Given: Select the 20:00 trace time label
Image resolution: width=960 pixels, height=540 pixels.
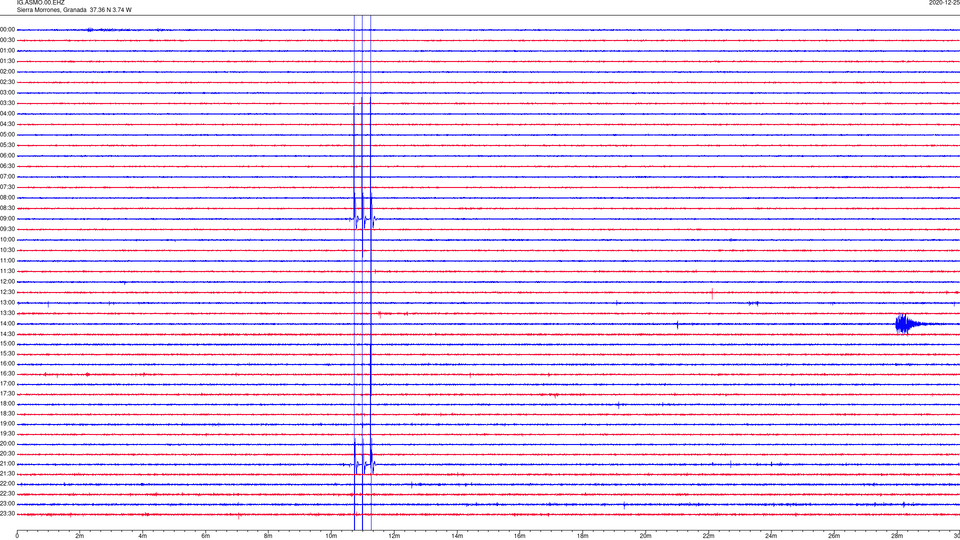Looking at the screenshot, I should pyautogui.click(x=7, y=444).
